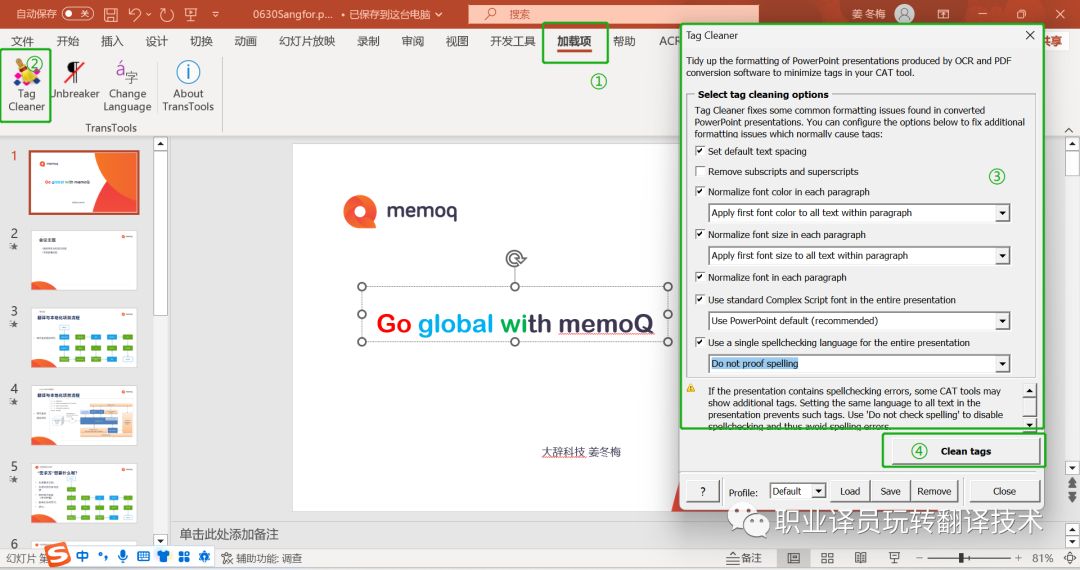Toggle Use standard Complex Script font checkbox

700,299
